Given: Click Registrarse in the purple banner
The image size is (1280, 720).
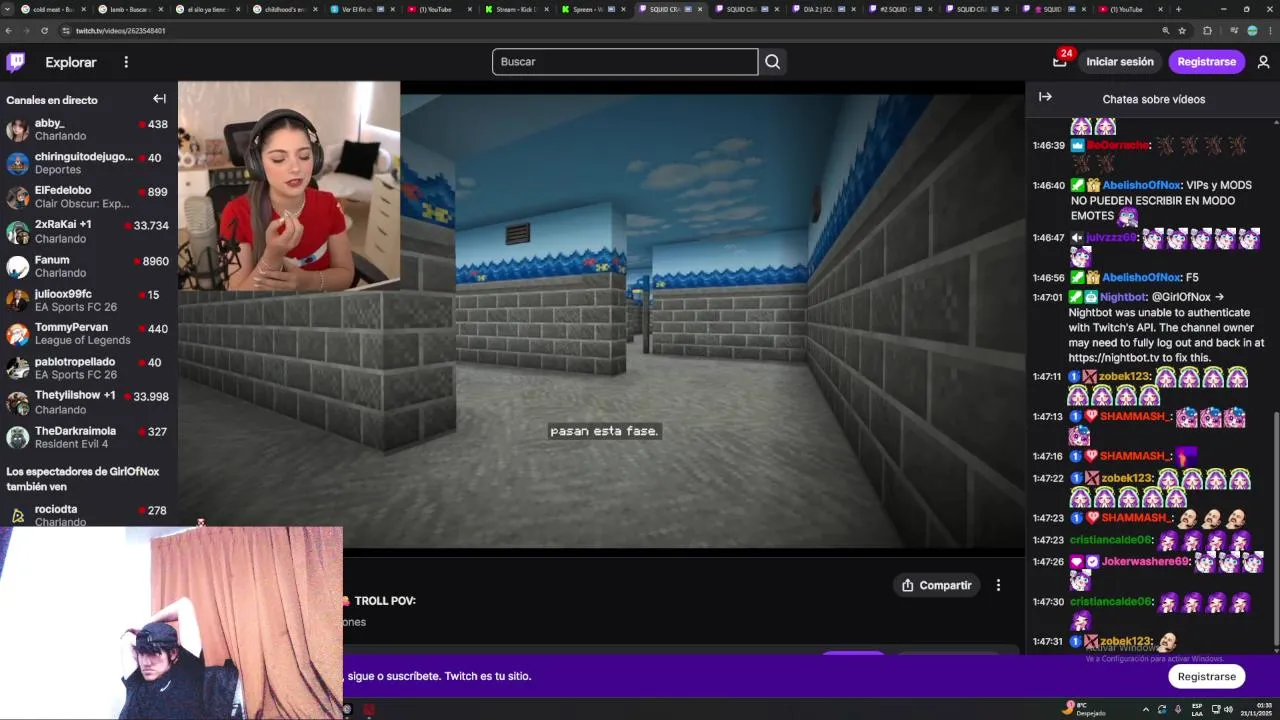Looking at the screenshot, I should (x=1206, y=676).
